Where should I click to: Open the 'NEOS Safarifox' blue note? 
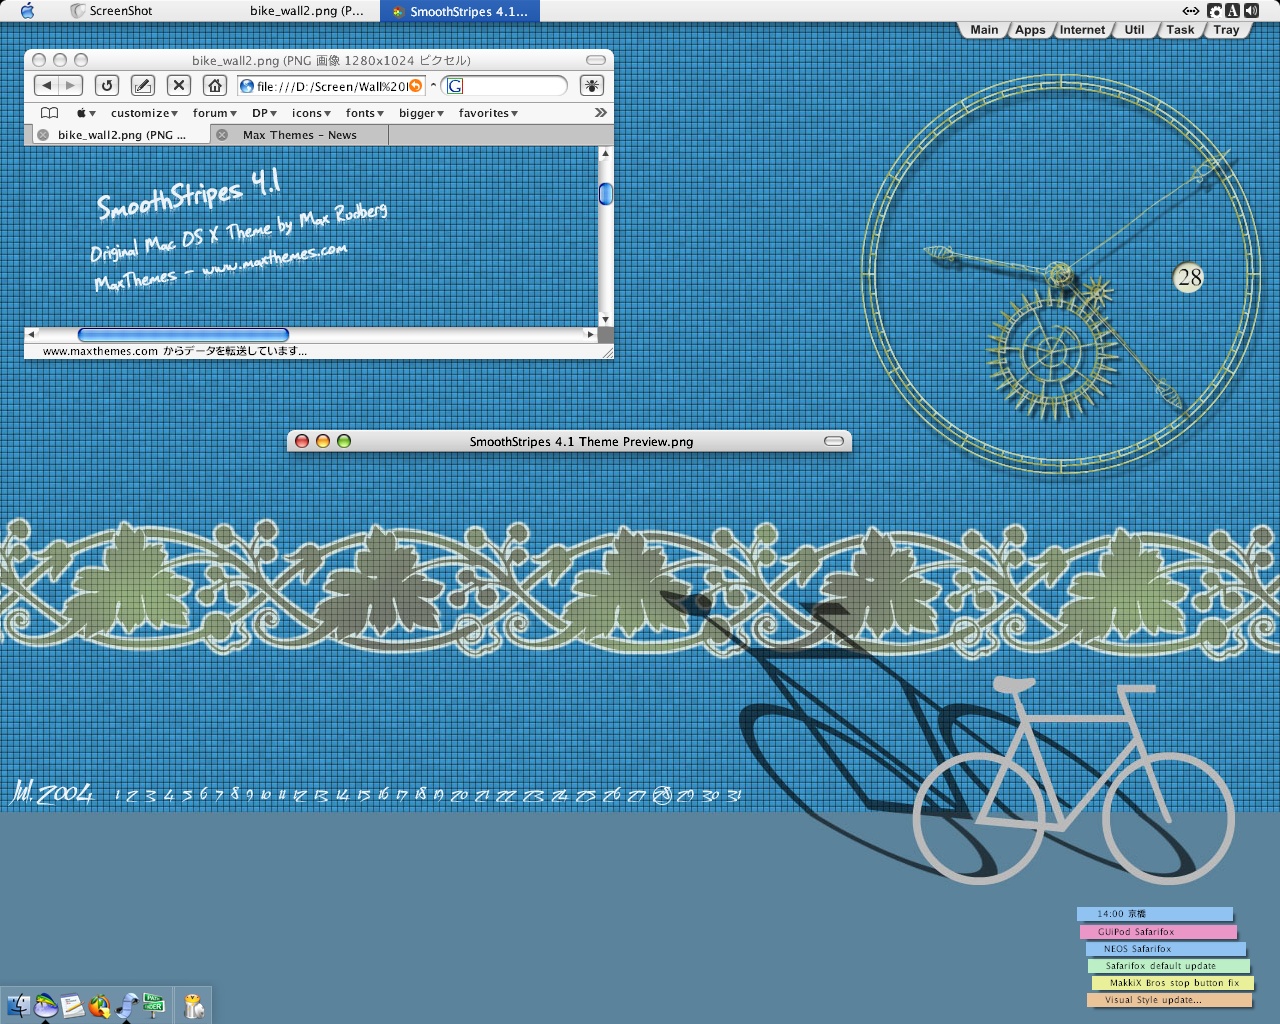1166,949
